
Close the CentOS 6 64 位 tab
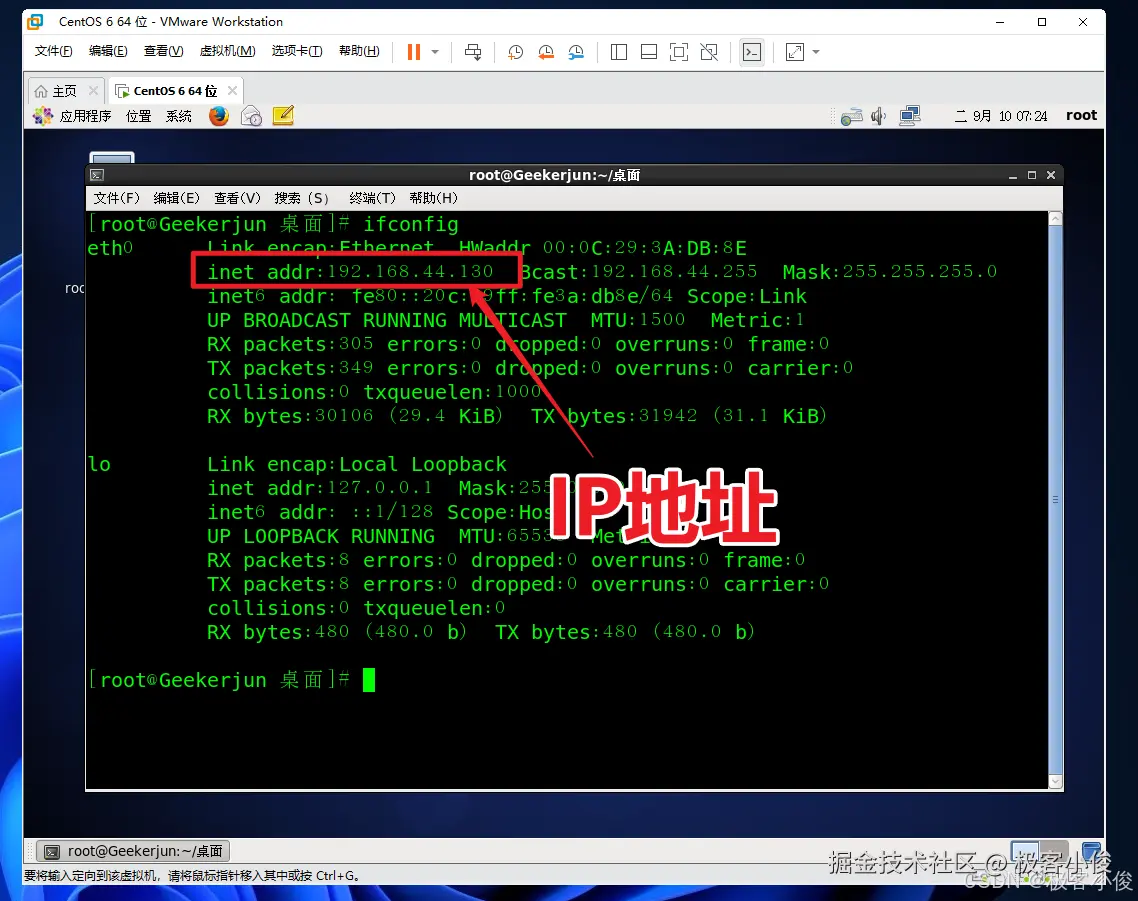tap(232, 90)
